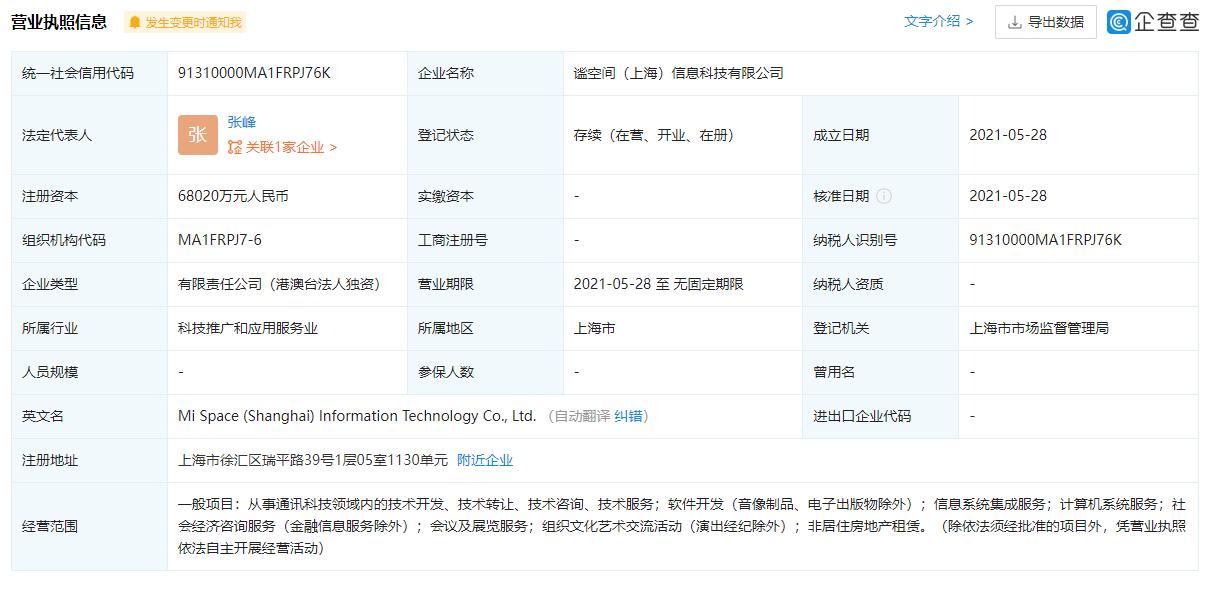Click the download icon in 导出数据
Image resolution: width=1206 pixels, height=603 pixels.
pos(1015,22)
